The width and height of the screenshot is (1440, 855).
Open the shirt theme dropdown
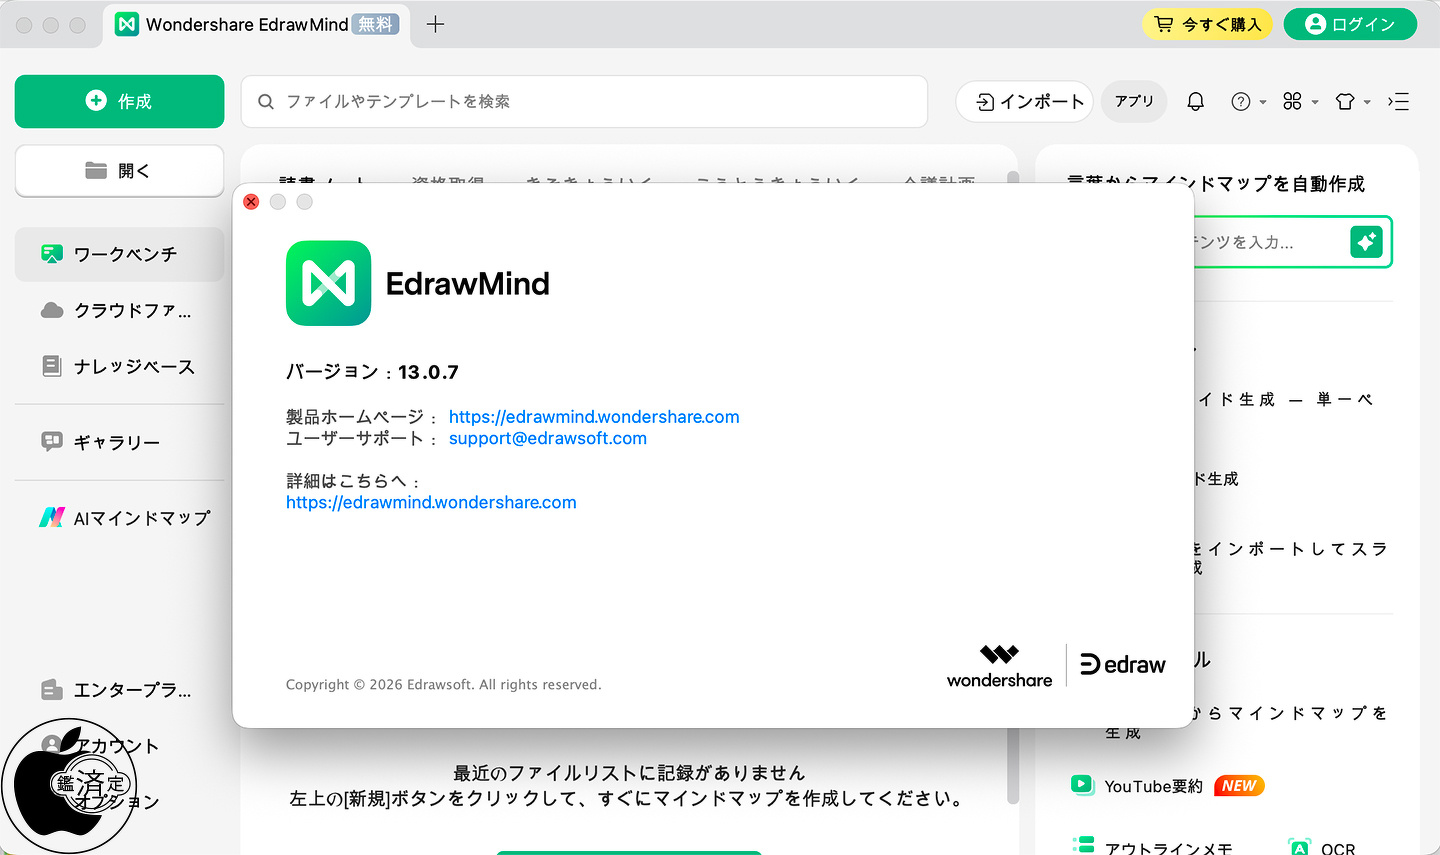1352,102
